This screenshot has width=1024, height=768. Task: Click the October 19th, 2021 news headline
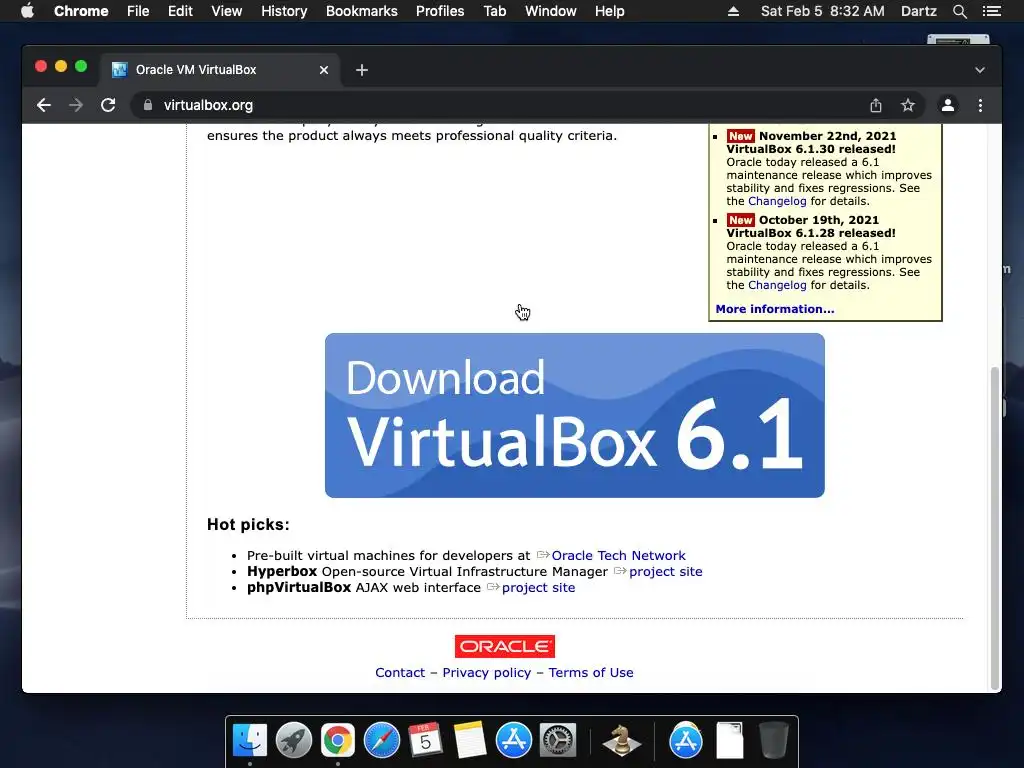811,227
